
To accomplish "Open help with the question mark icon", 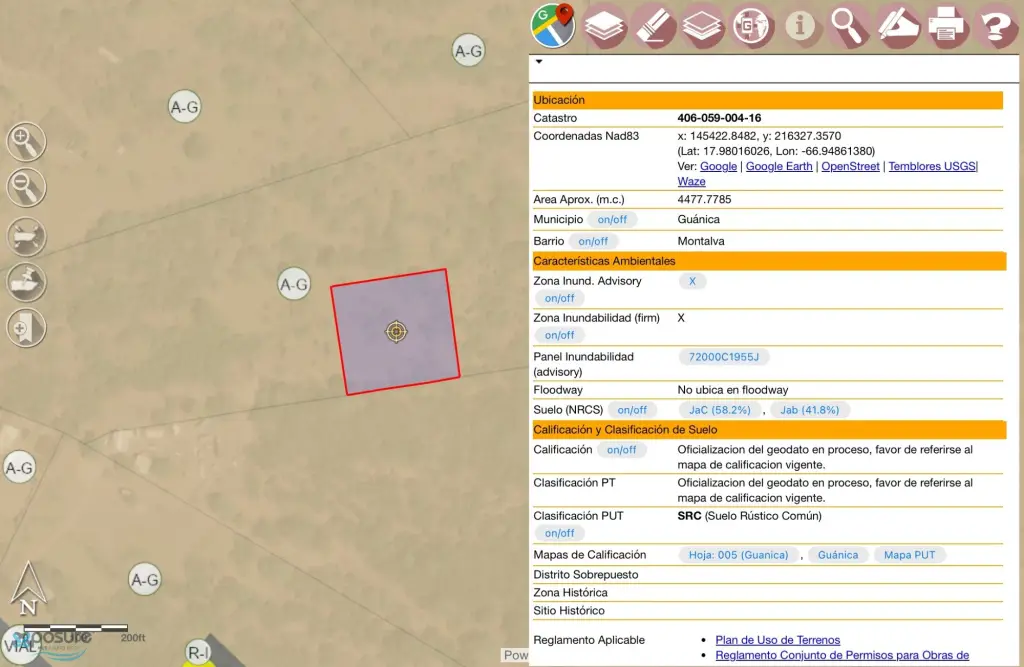I will 995,25.
